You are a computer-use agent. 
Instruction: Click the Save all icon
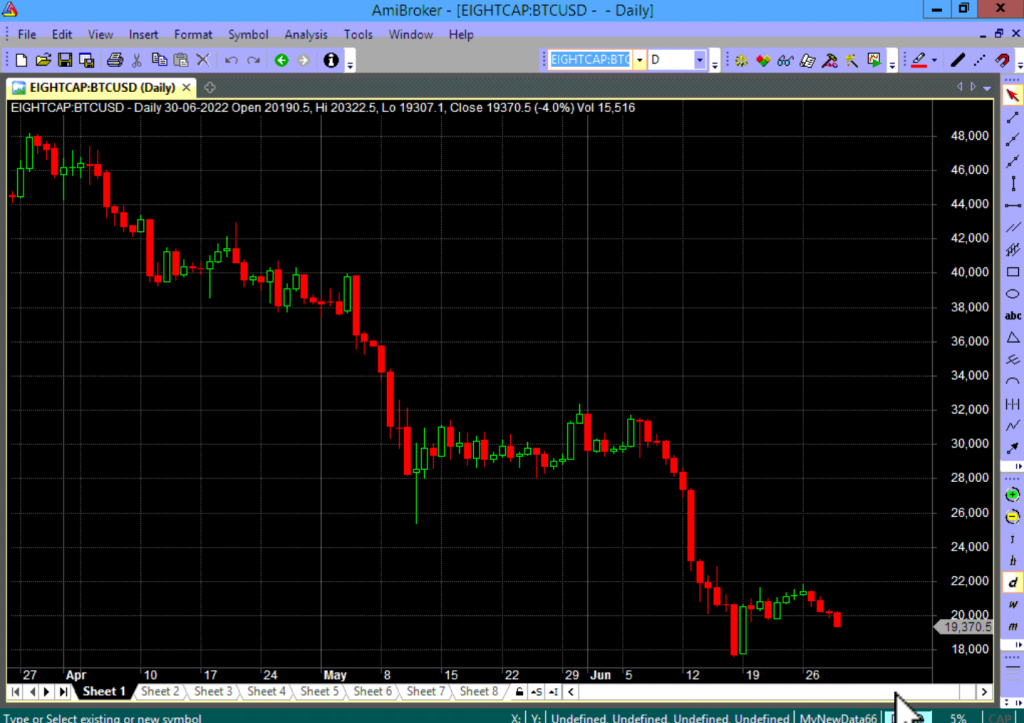tap(86, 60)
